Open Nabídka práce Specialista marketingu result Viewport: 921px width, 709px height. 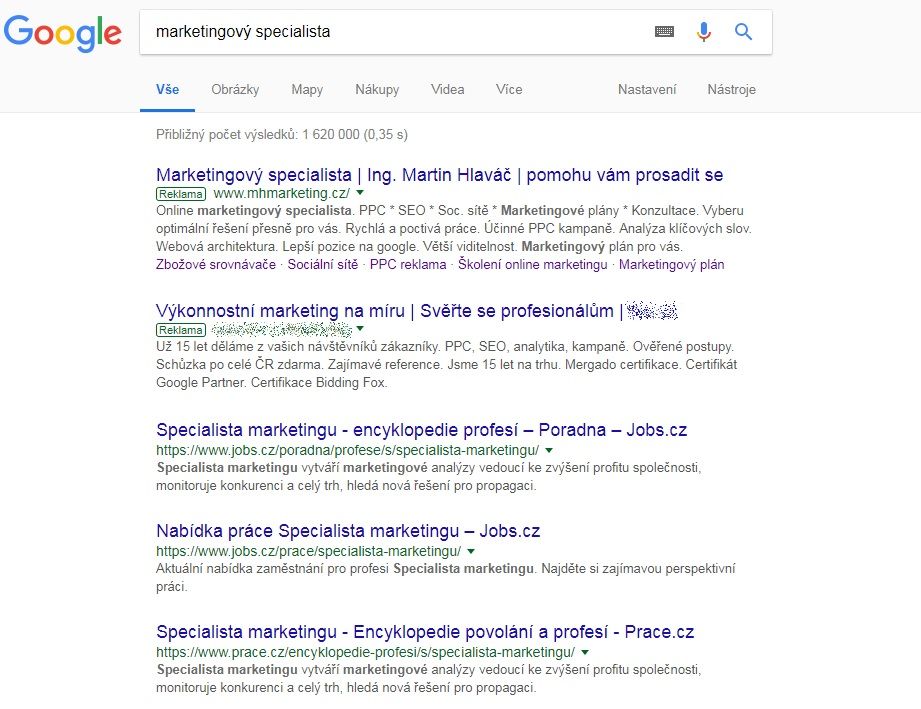coord(348,531)
